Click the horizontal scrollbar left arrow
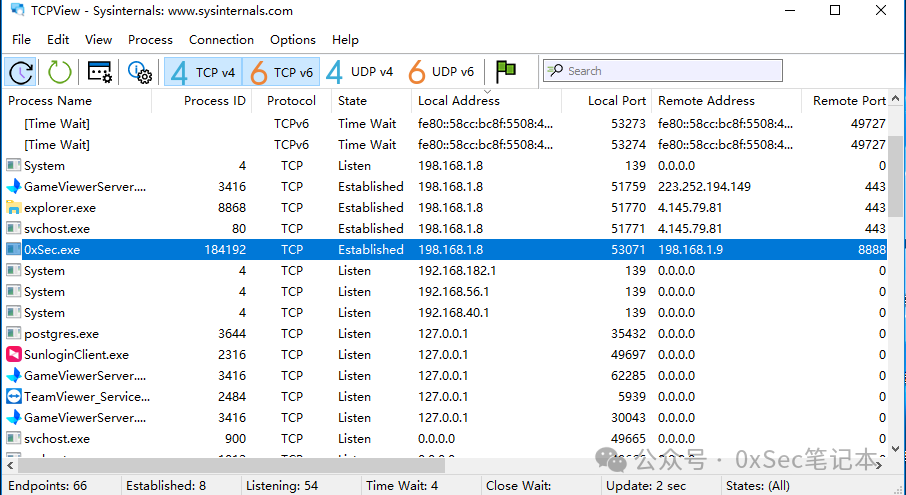Viewport: 906px width, 495px height. (10, 464)
